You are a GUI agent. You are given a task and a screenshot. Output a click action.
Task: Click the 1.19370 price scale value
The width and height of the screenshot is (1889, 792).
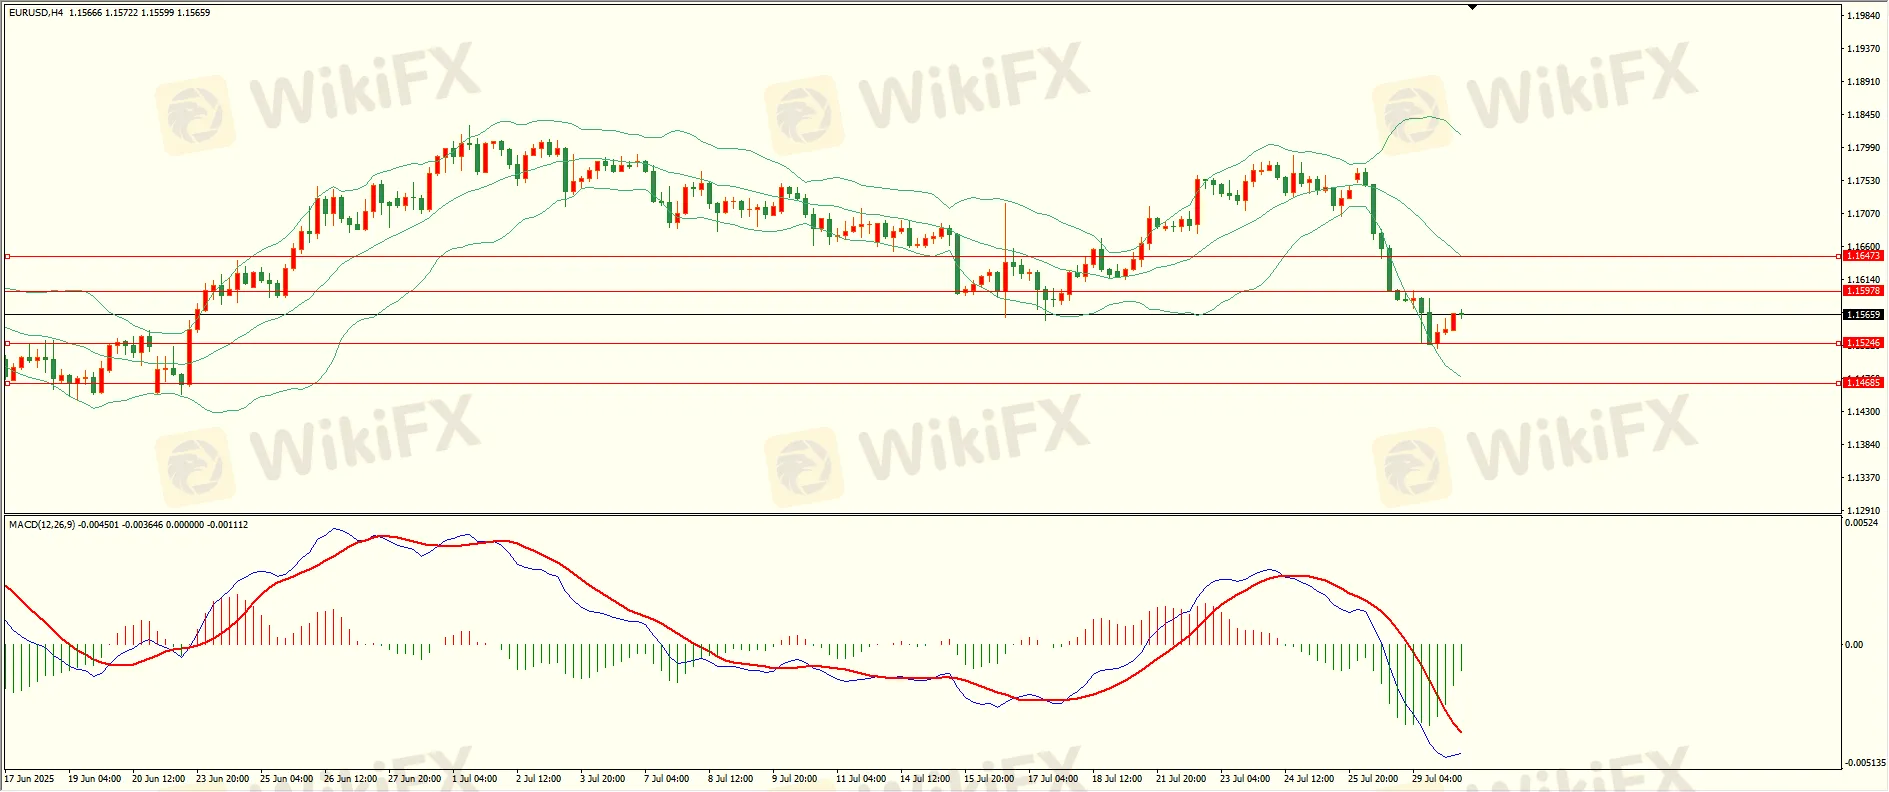coord(1863,49)
